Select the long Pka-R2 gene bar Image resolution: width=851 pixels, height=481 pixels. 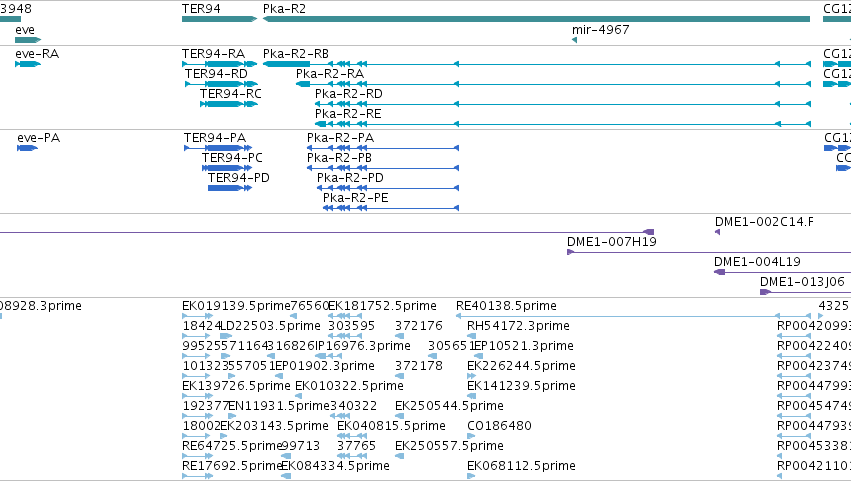(x=536, y=19)
